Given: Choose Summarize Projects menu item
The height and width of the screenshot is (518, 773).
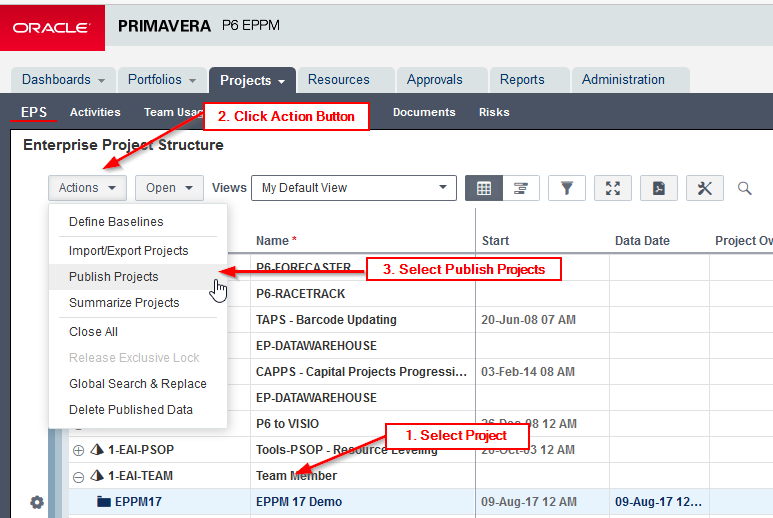Looking at the screenshot, I should point(138,303).
